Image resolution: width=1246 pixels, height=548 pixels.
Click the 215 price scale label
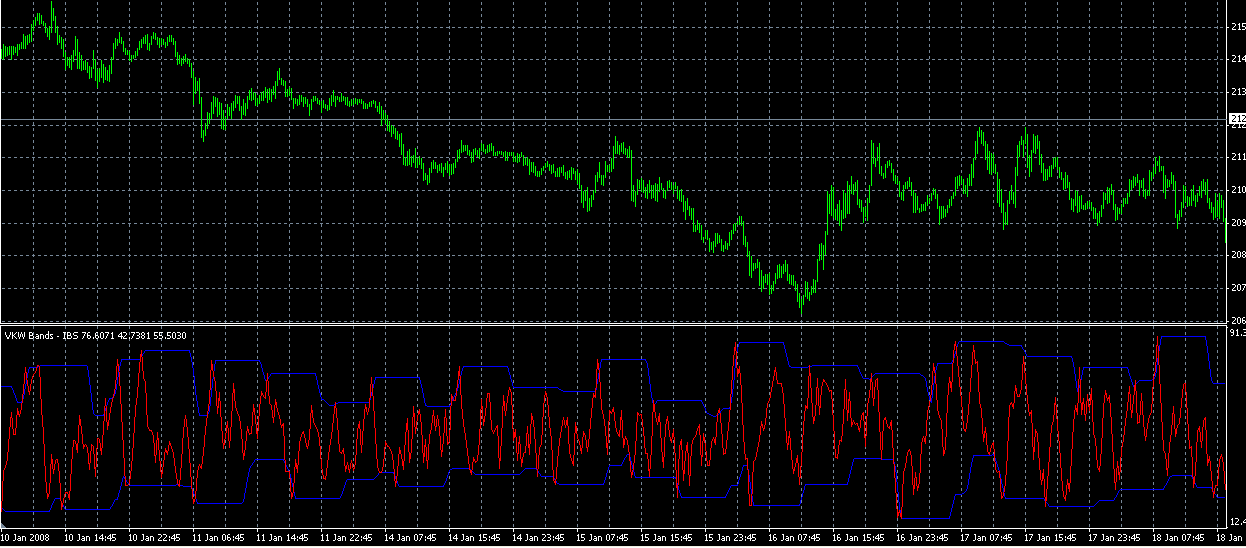tap(1238, 27)
